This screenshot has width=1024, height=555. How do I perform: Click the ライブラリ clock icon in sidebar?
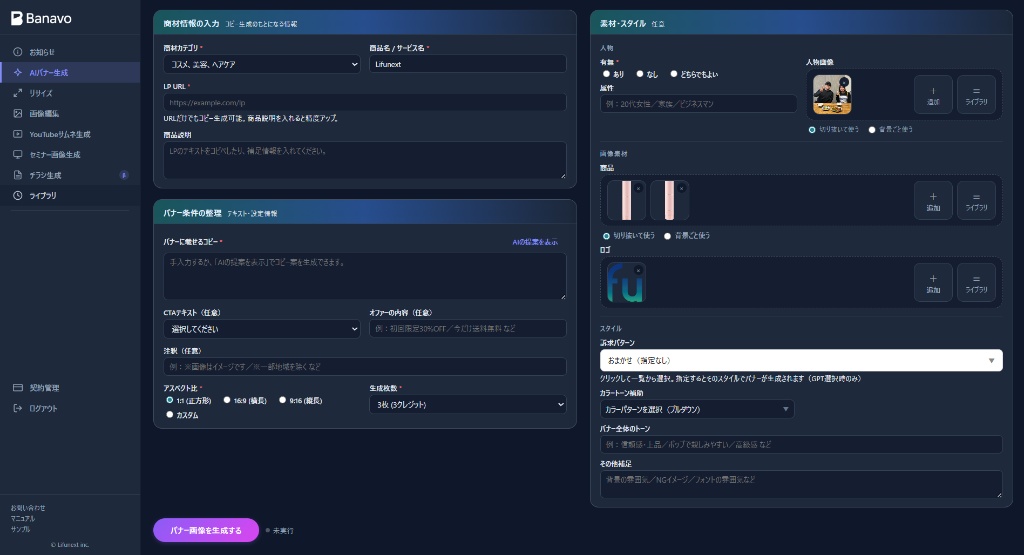tap(18, 195)
